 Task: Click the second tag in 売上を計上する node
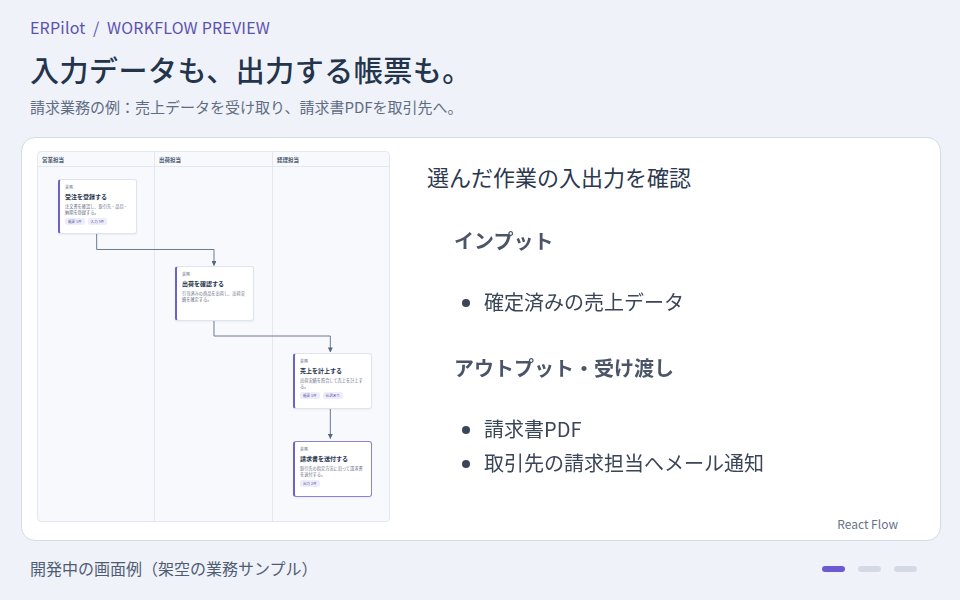[x=332, y=396]
